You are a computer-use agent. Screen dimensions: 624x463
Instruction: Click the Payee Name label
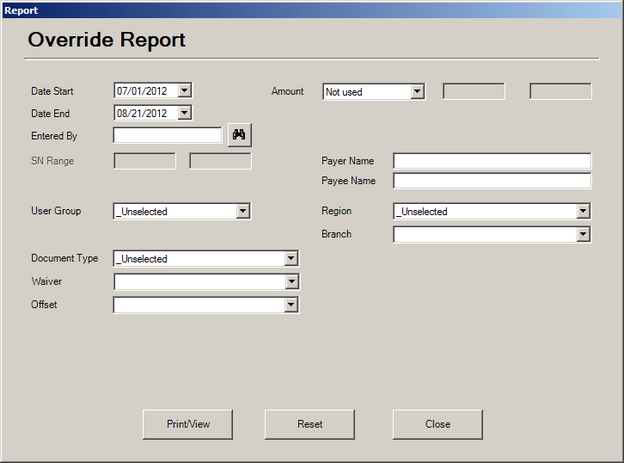tap(348, 181)
